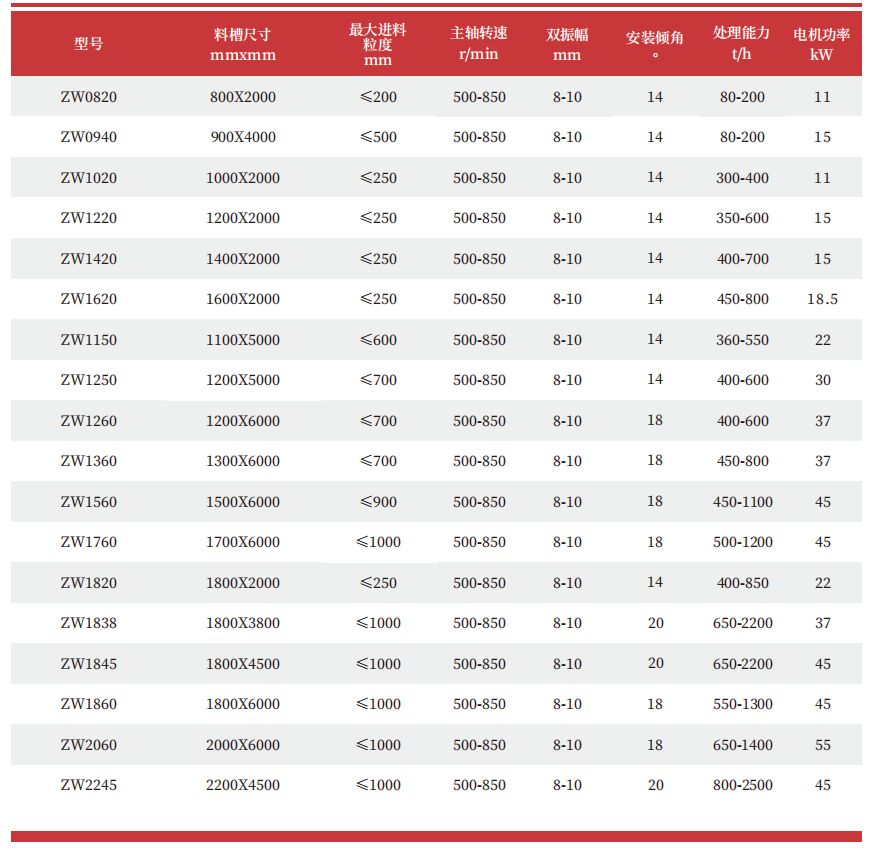Screen dimensions: 870x851
Task: Select the ZW1250 model cell
Action: coord(88,380)
